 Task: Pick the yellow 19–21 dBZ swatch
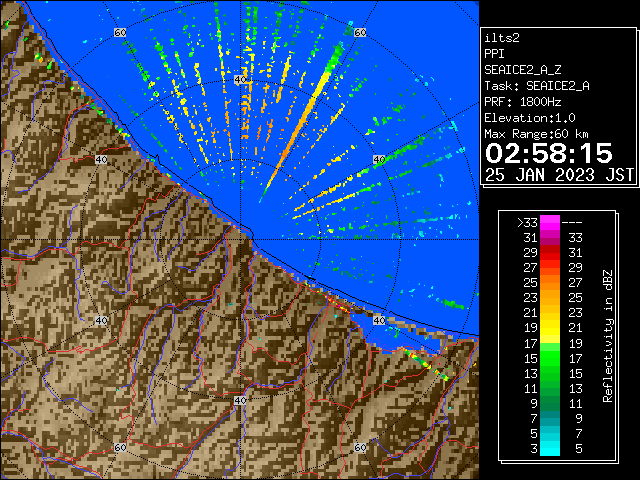(x=550, y=328)
